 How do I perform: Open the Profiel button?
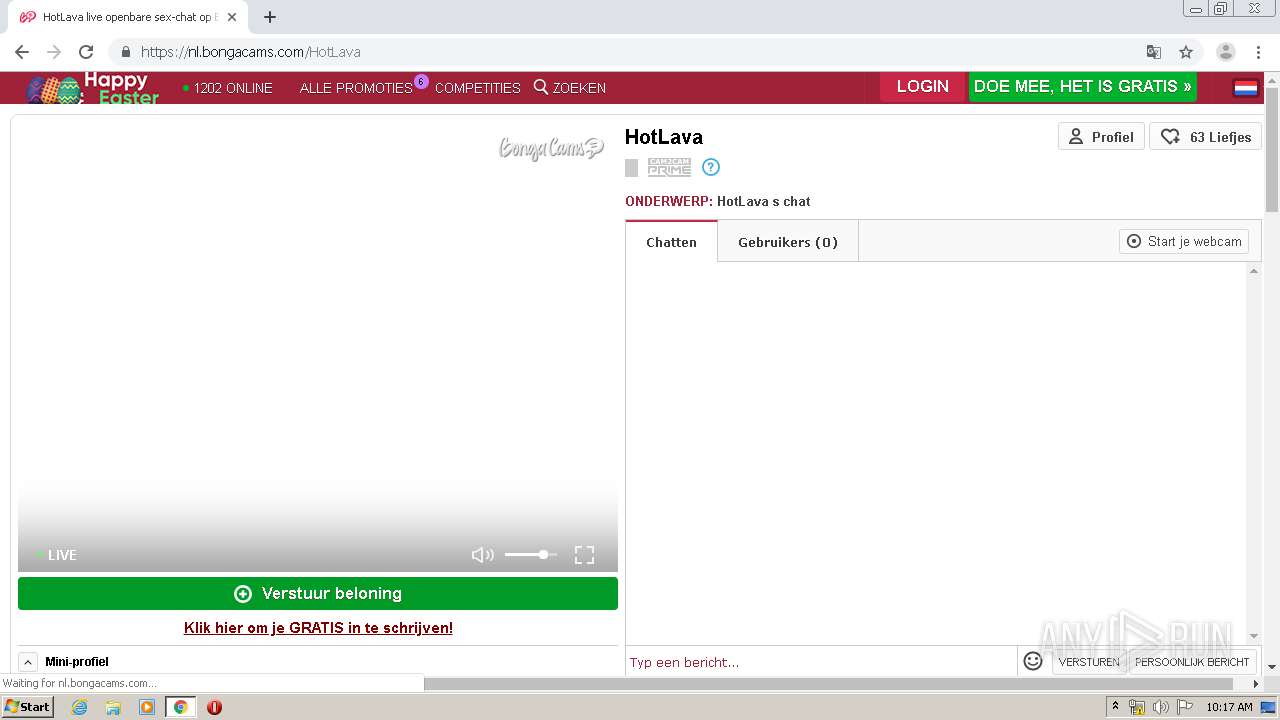tap(1101, 137)
